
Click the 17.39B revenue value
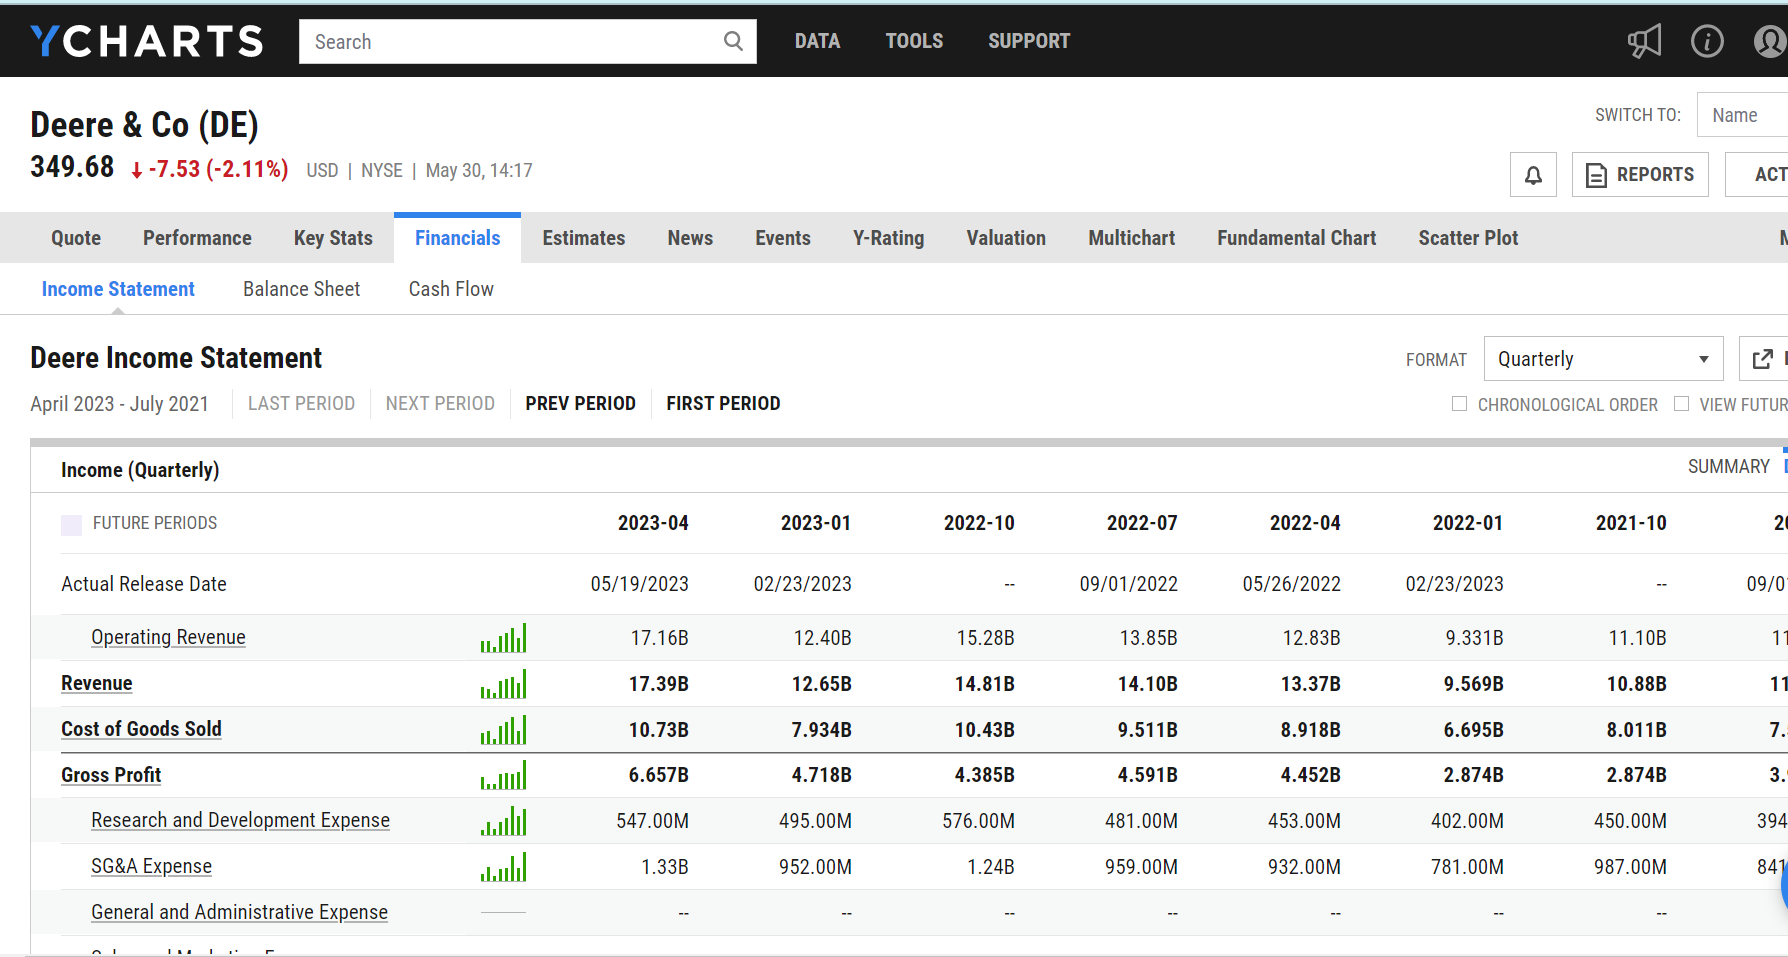tap(658, 685)
